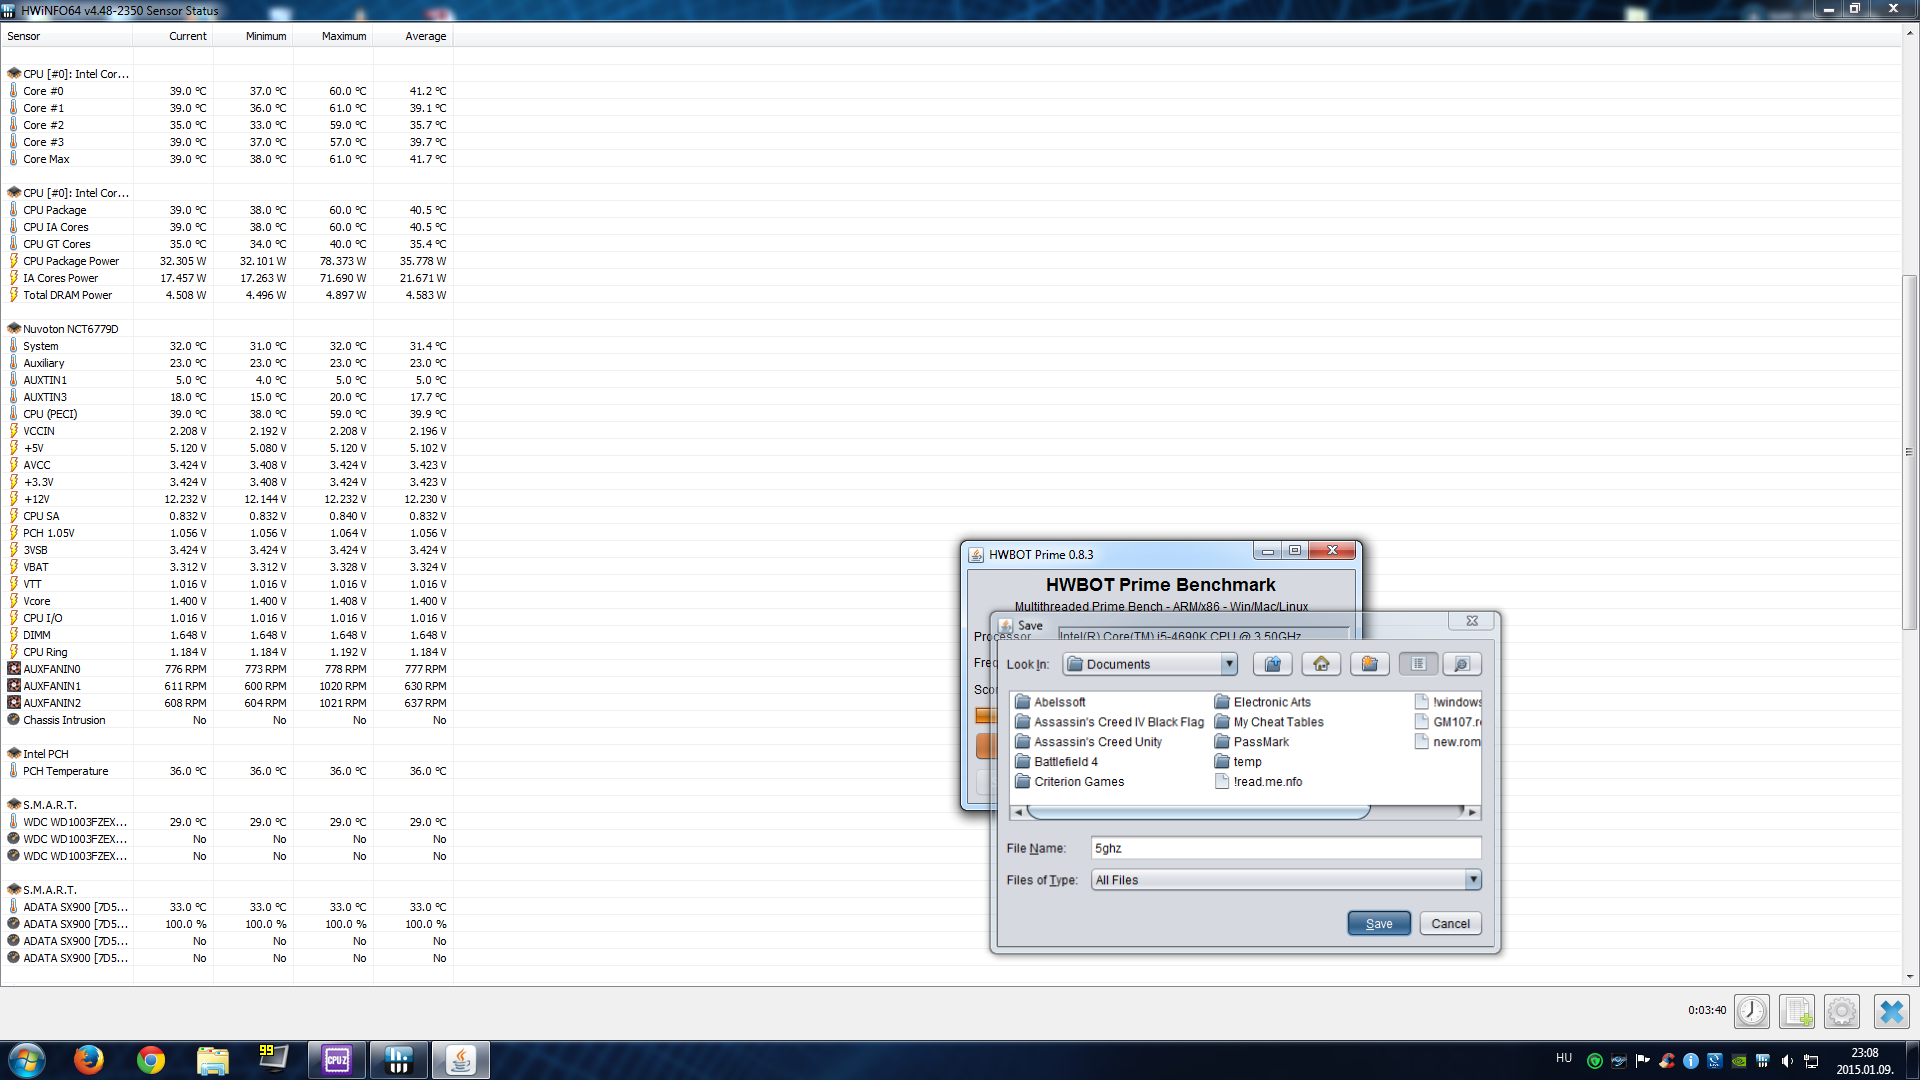Click the NVIDIA tray icon
Screen dimensions: 1920x1080
[1739, 1061]
